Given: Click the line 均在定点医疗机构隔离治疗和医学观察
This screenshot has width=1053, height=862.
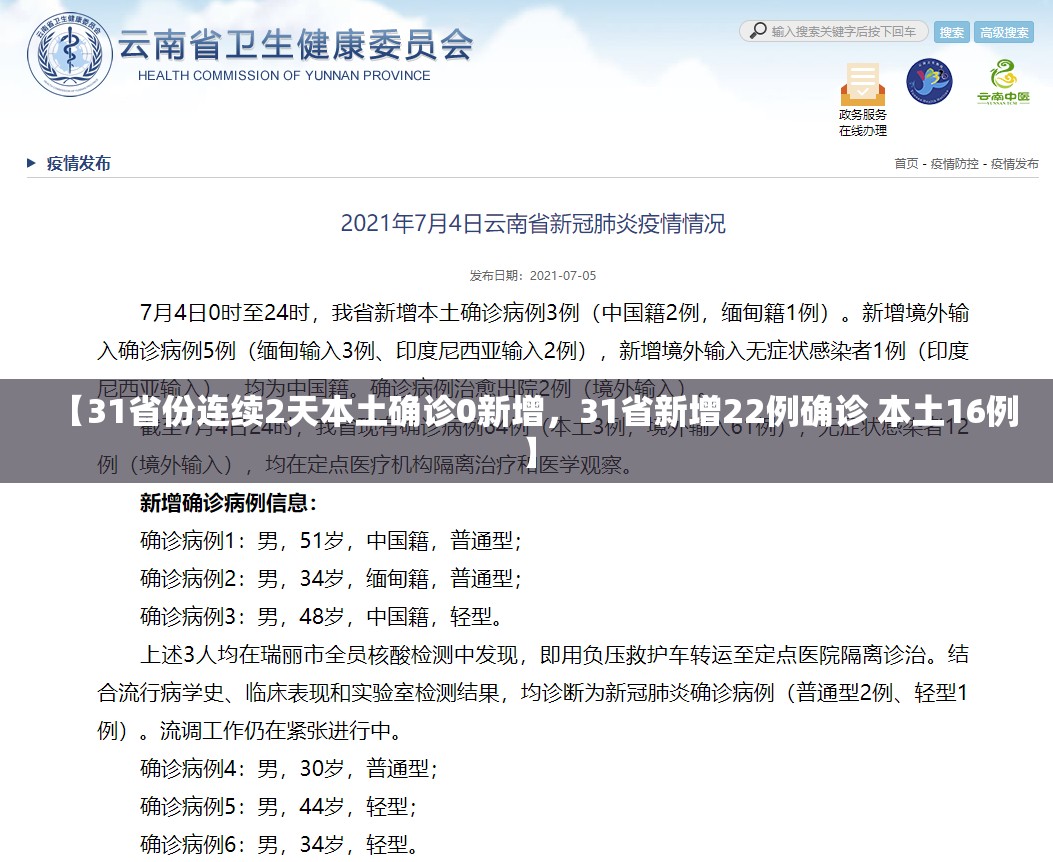Looking at the screenshot, I should [x=448, y=465].
